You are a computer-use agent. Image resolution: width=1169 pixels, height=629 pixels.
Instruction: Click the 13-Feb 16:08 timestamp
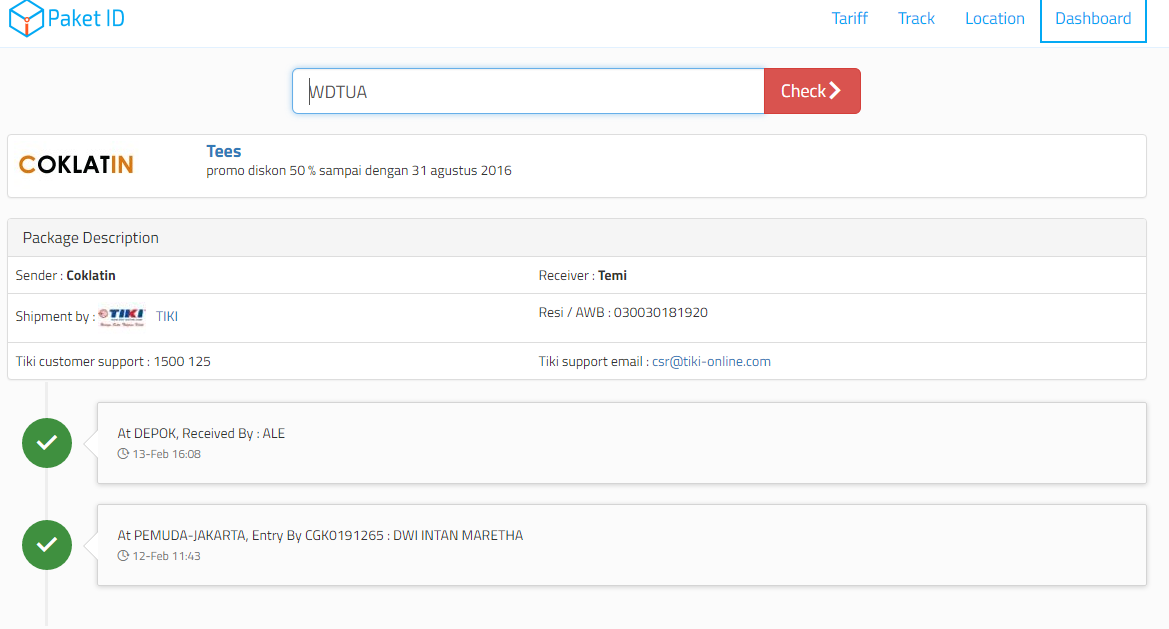point(166,454)
